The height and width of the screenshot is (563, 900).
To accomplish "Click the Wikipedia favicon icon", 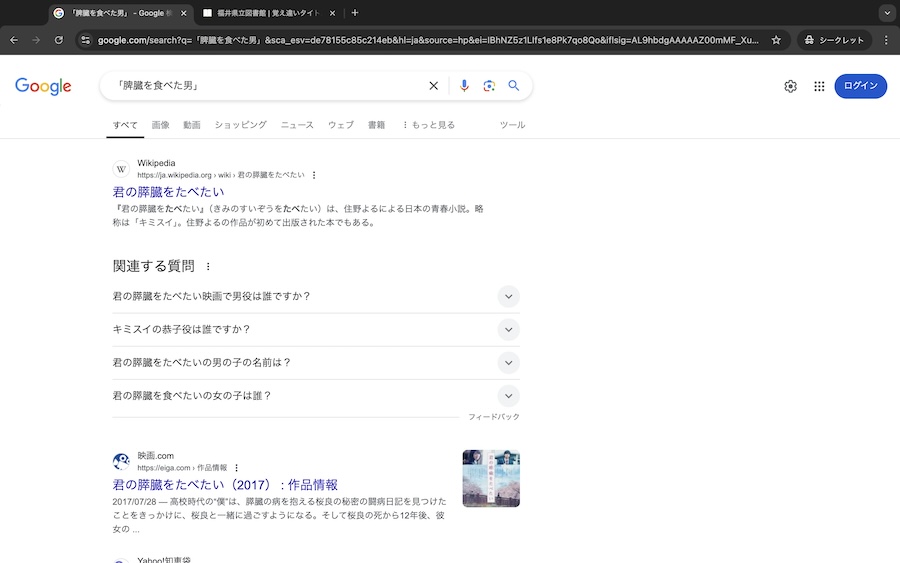I will (121, 169).
